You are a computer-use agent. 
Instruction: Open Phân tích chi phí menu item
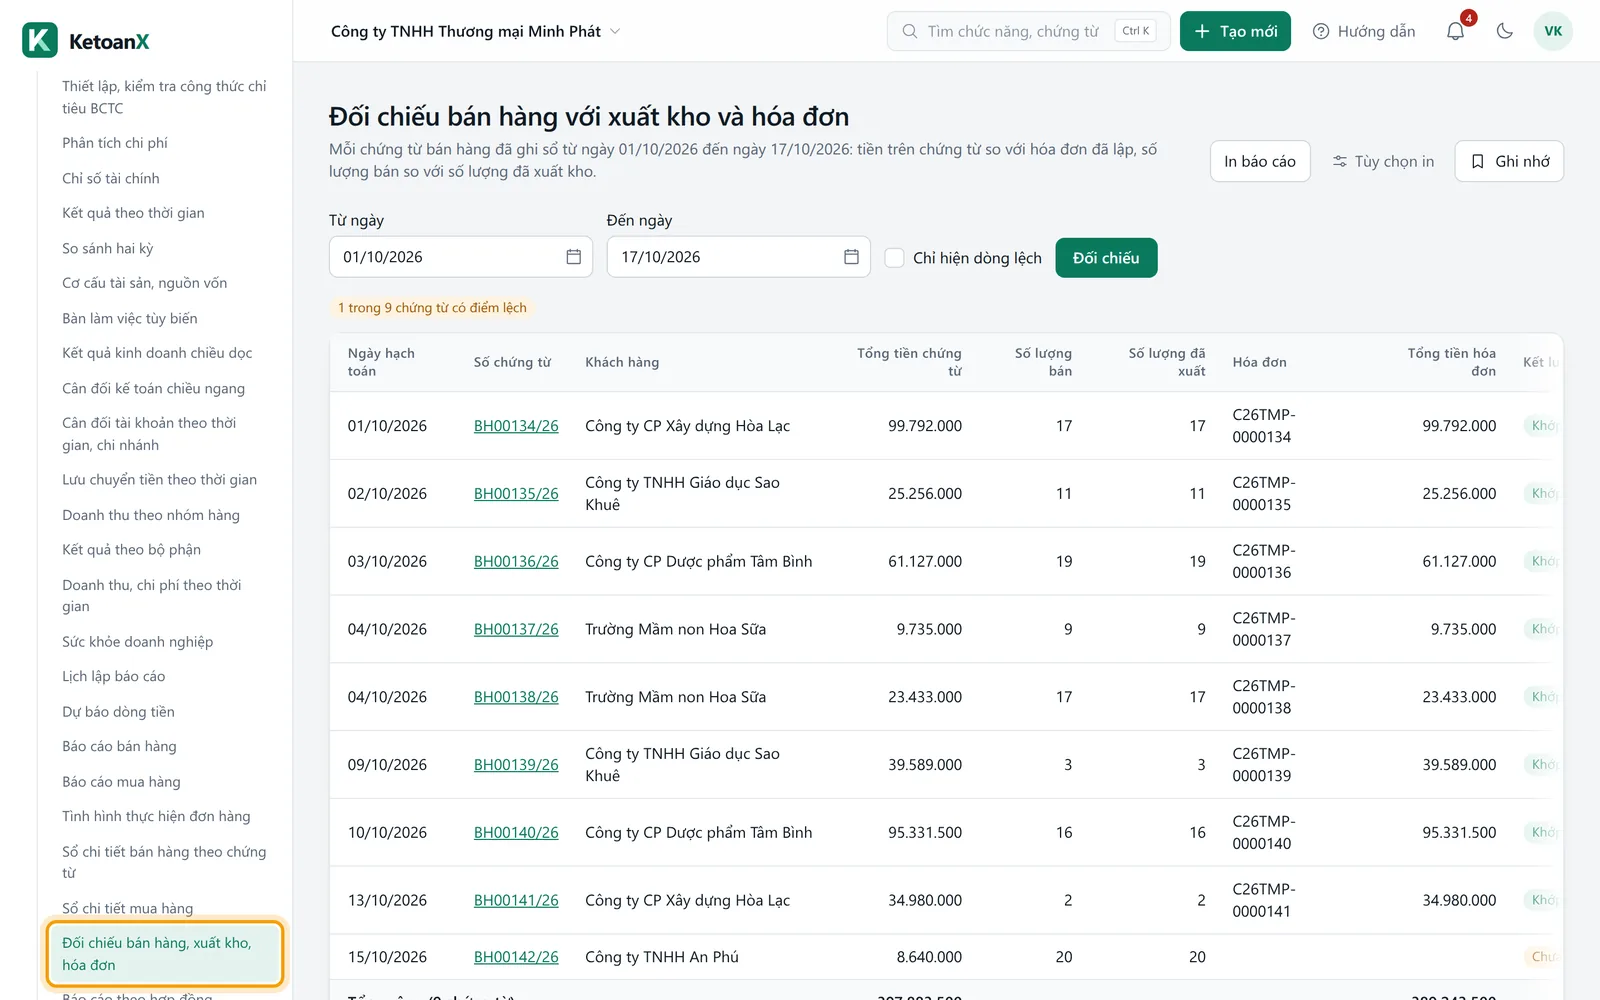tap(115, 143)
